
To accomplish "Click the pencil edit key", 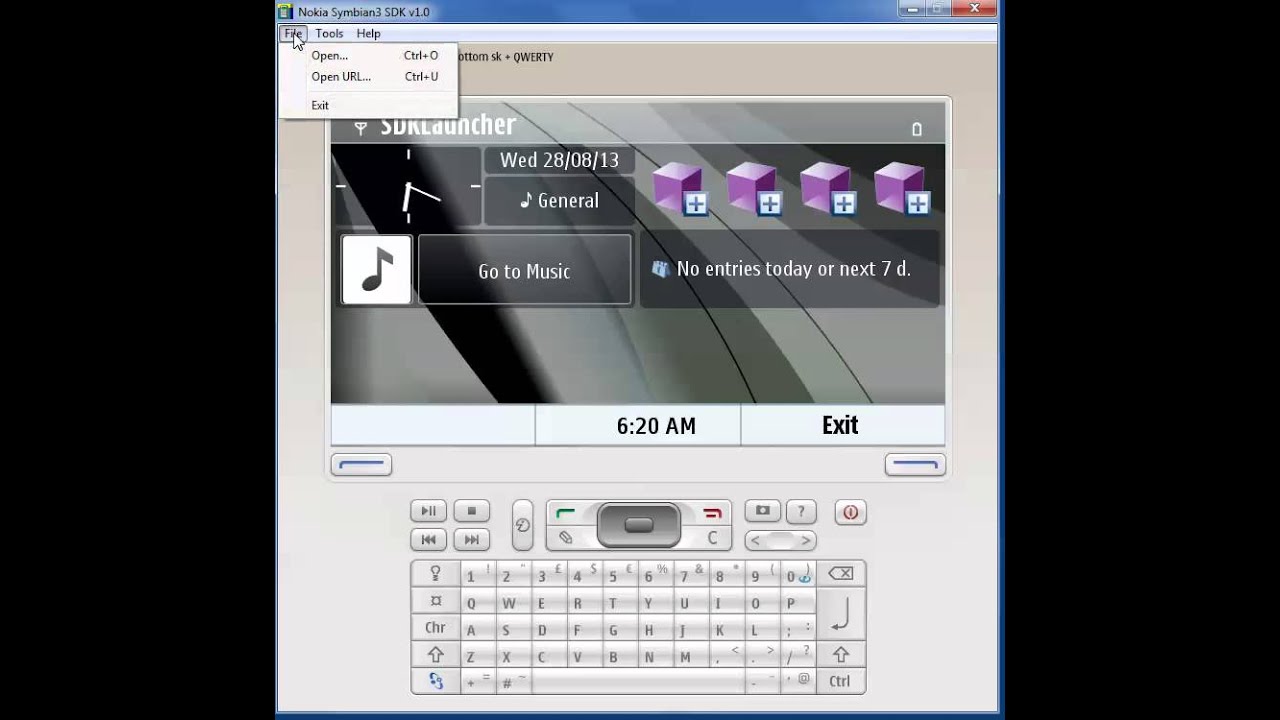I will tap(565, 538).
